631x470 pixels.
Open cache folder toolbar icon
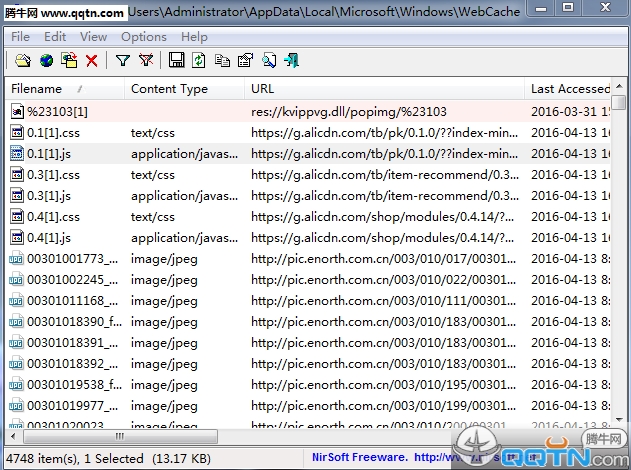coord(23,61)
